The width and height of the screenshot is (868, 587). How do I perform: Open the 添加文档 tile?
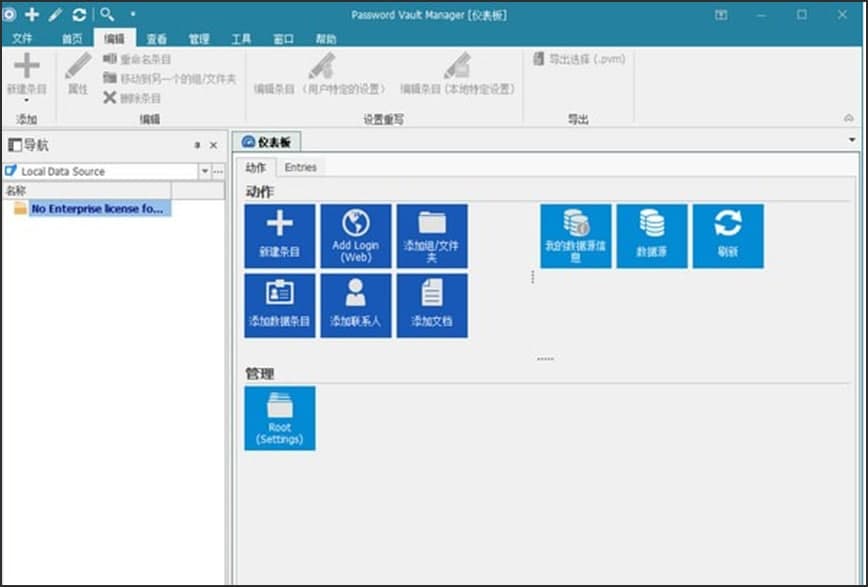(432, 305)
